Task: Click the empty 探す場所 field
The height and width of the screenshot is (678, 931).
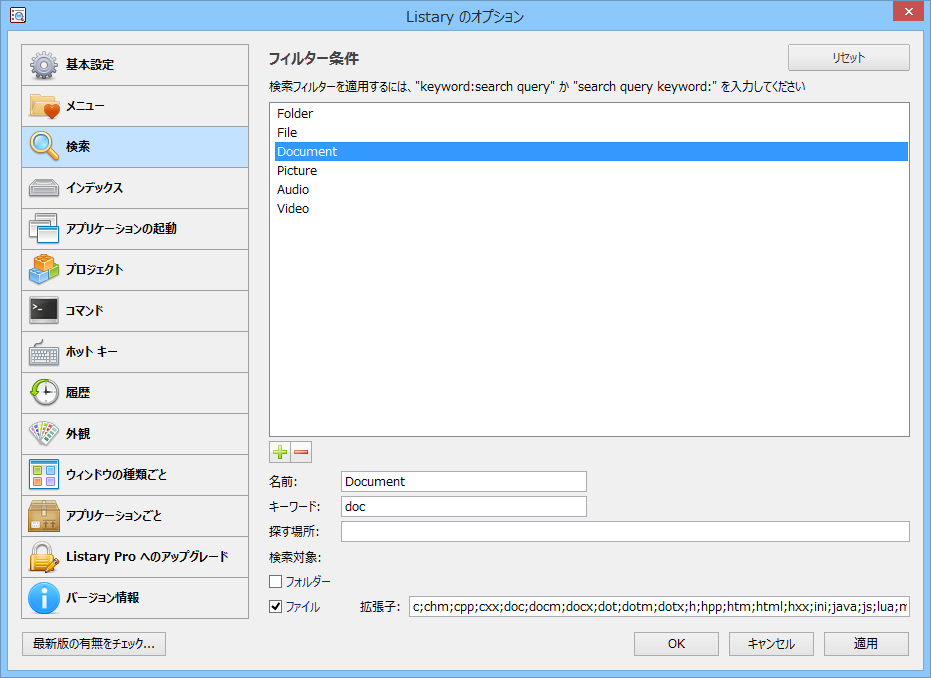Action: click(x=625, y=531)
